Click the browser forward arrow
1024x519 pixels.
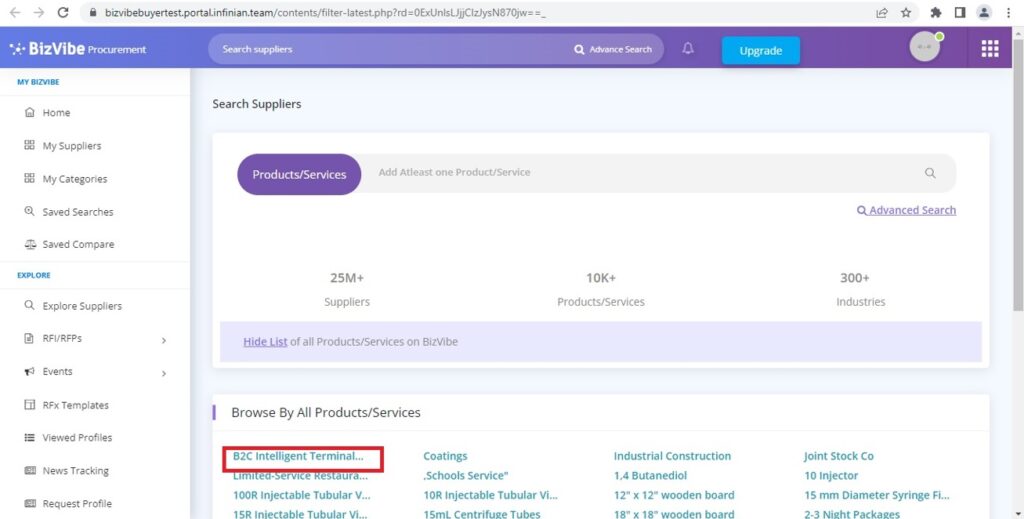pyautogui.click(x=39, y=12)
